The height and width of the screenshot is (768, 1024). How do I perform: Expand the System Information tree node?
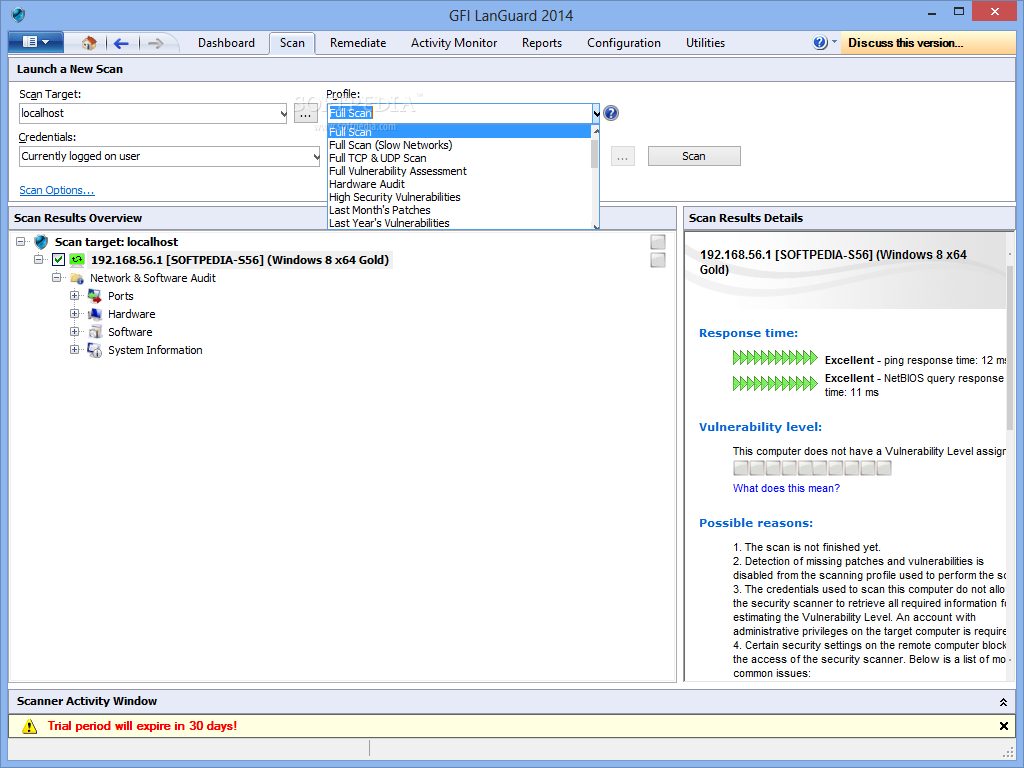pyautogui.click(x=74, y=349)
